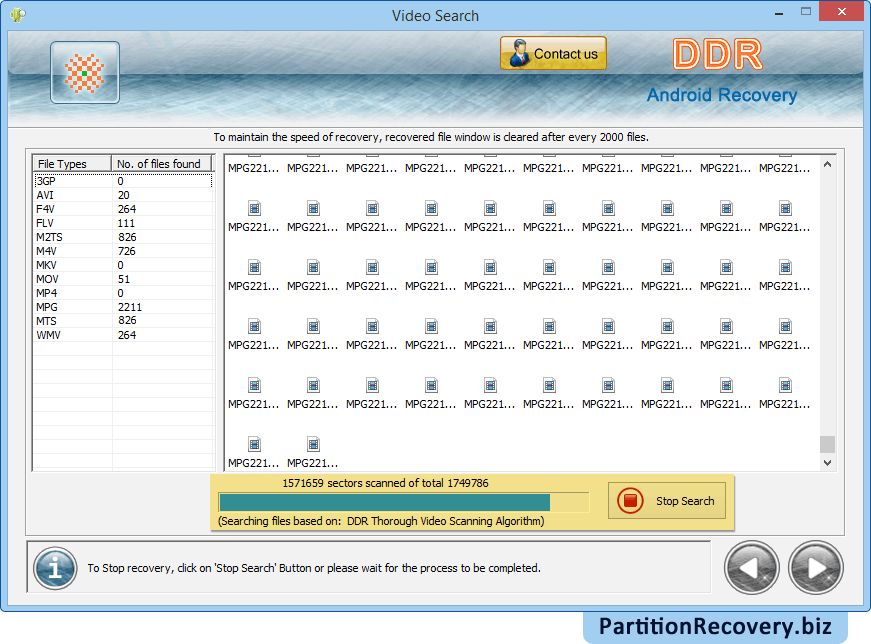Click the count 51 for MOV
The width and height of the screenshot is (871, 644).
[x=123, y=279]
